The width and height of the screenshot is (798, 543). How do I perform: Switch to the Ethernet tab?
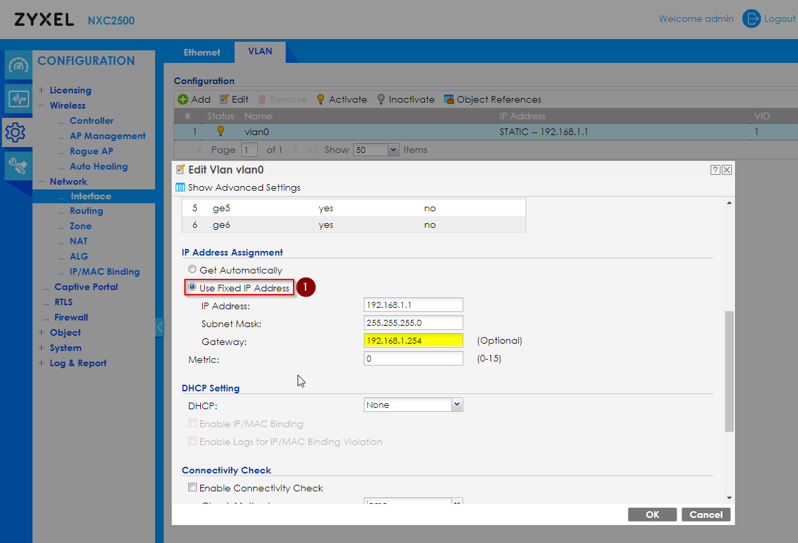click(201, 52)
